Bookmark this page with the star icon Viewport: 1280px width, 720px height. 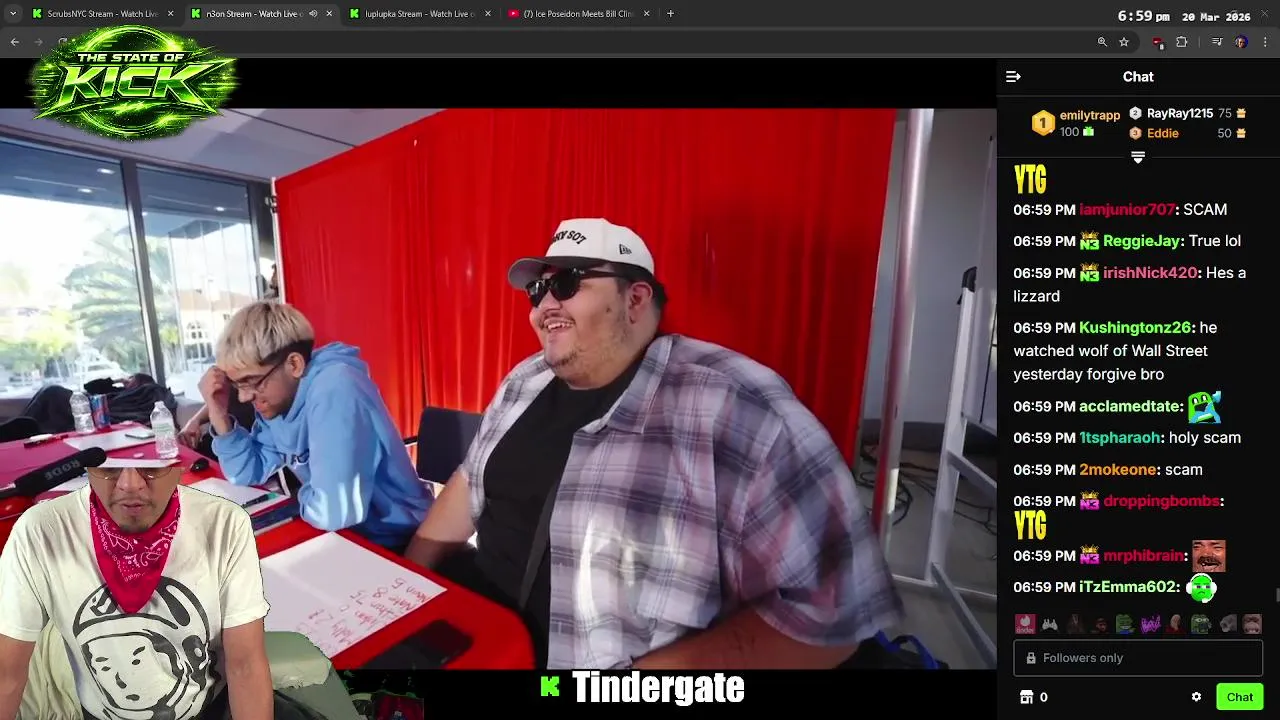[x=1124, y=42]
